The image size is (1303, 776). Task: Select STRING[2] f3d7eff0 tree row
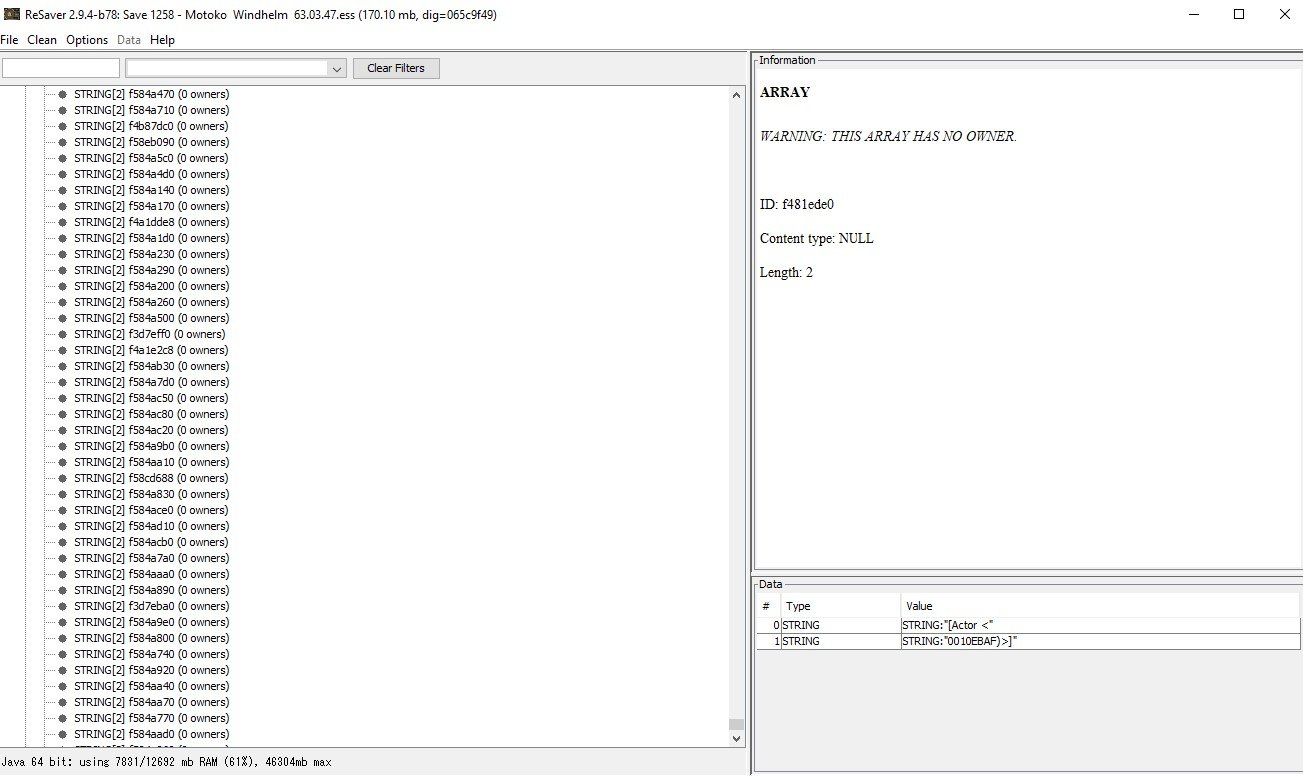[149, 334]
